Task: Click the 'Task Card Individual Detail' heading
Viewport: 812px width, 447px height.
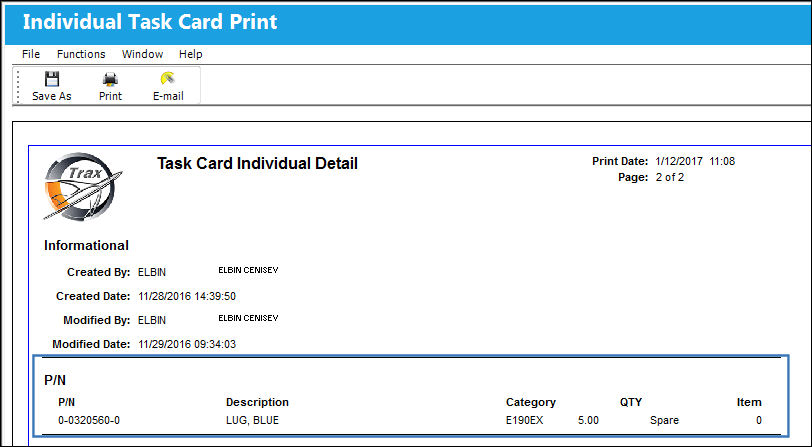Action: [257, 164]
